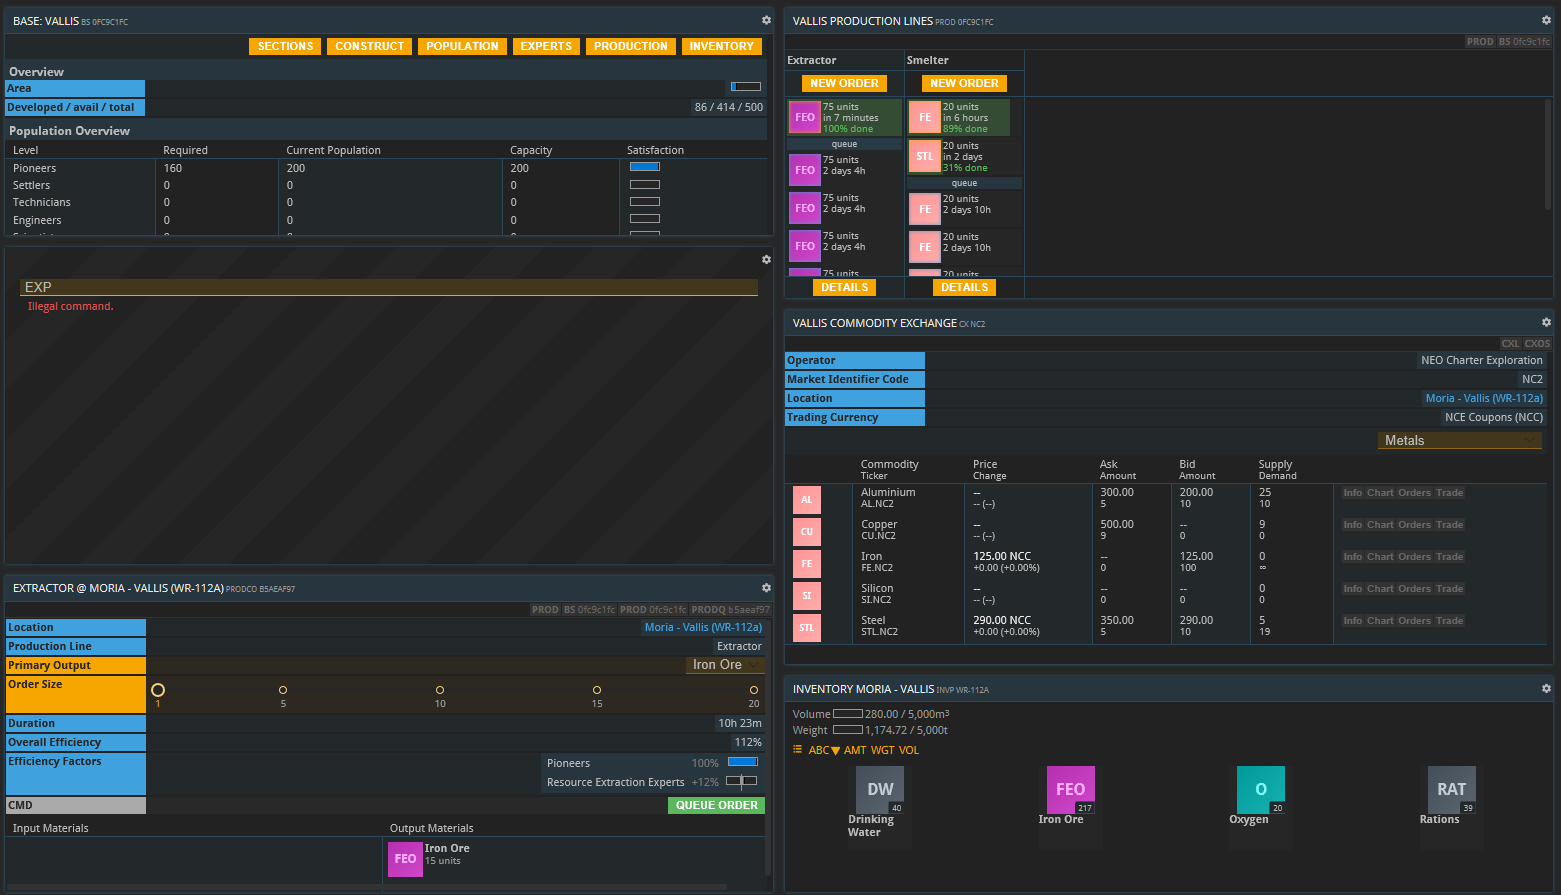The height and width of the screenshot is (895, 1561).
Task: Set order size to 20
Action: pos(754,690)
